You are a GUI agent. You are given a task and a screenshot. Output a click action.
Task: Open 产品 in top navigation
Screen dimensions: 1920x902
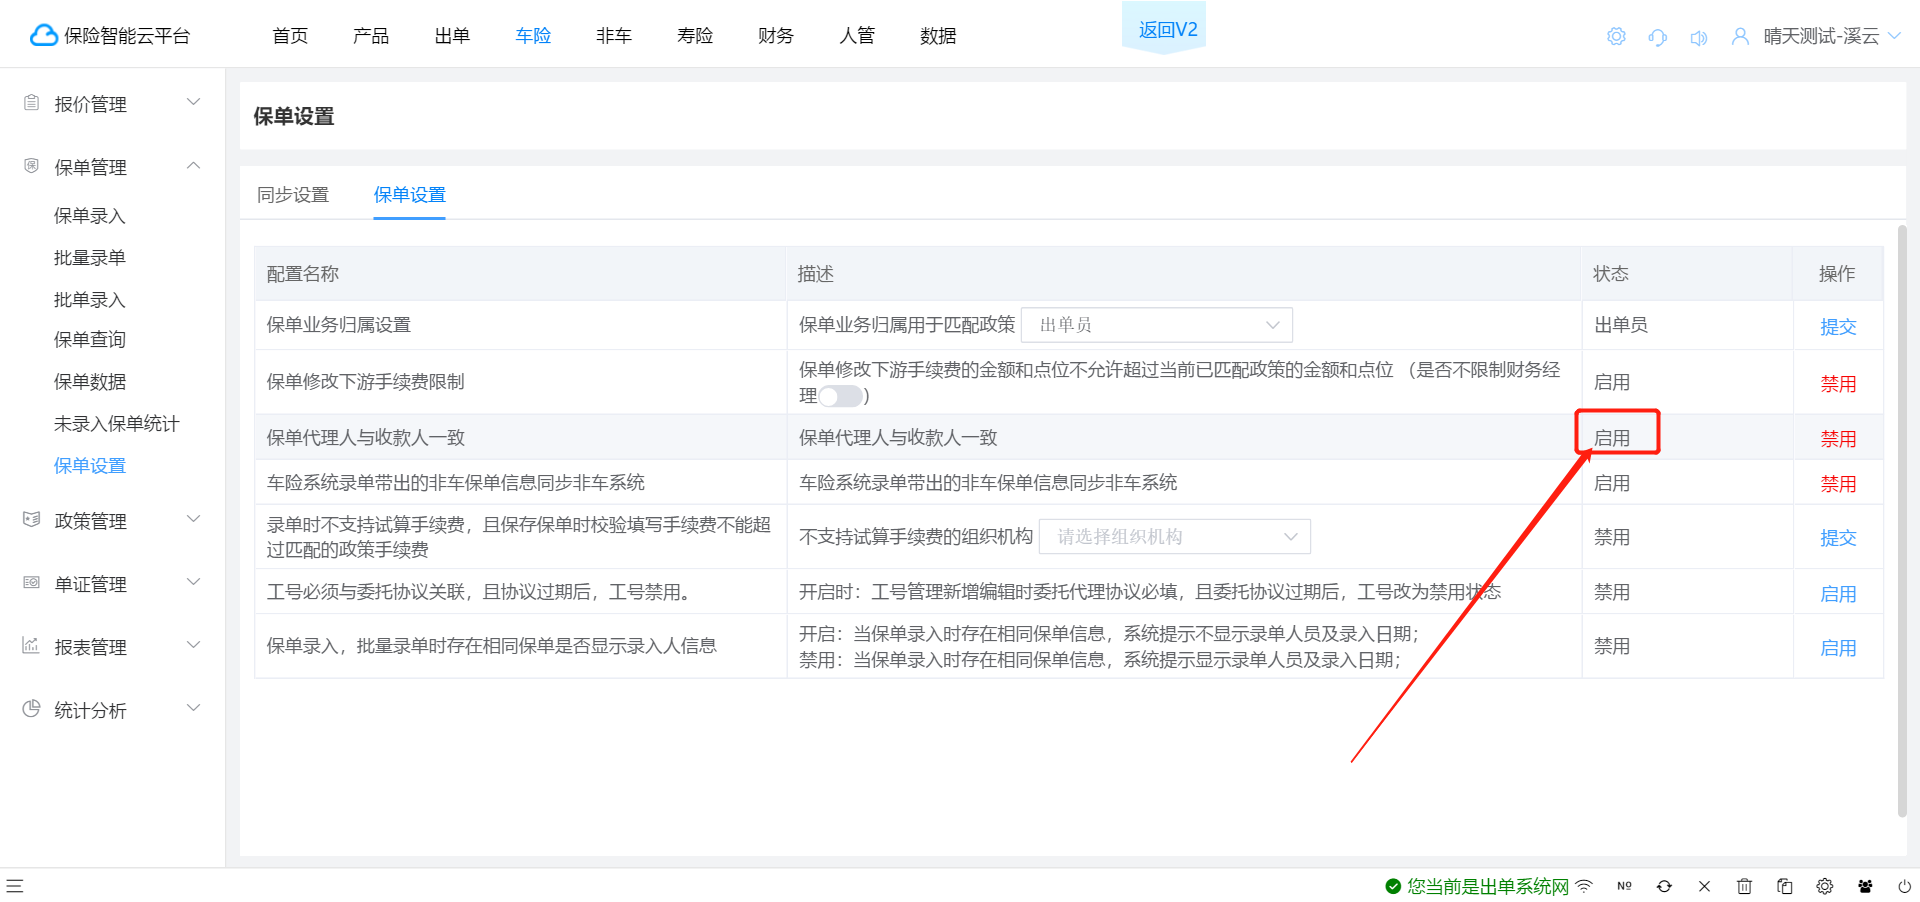(371, 36)
